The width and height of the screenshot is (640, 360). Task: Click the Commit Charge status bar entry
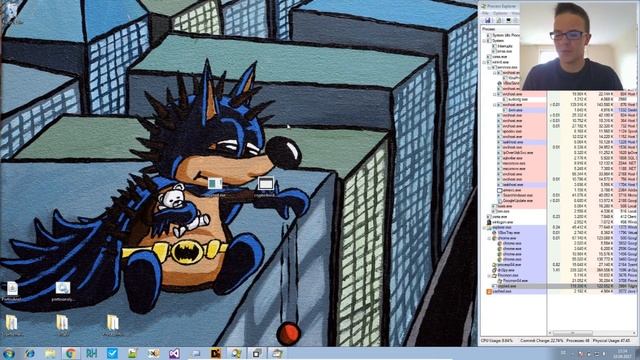point(542,340)
